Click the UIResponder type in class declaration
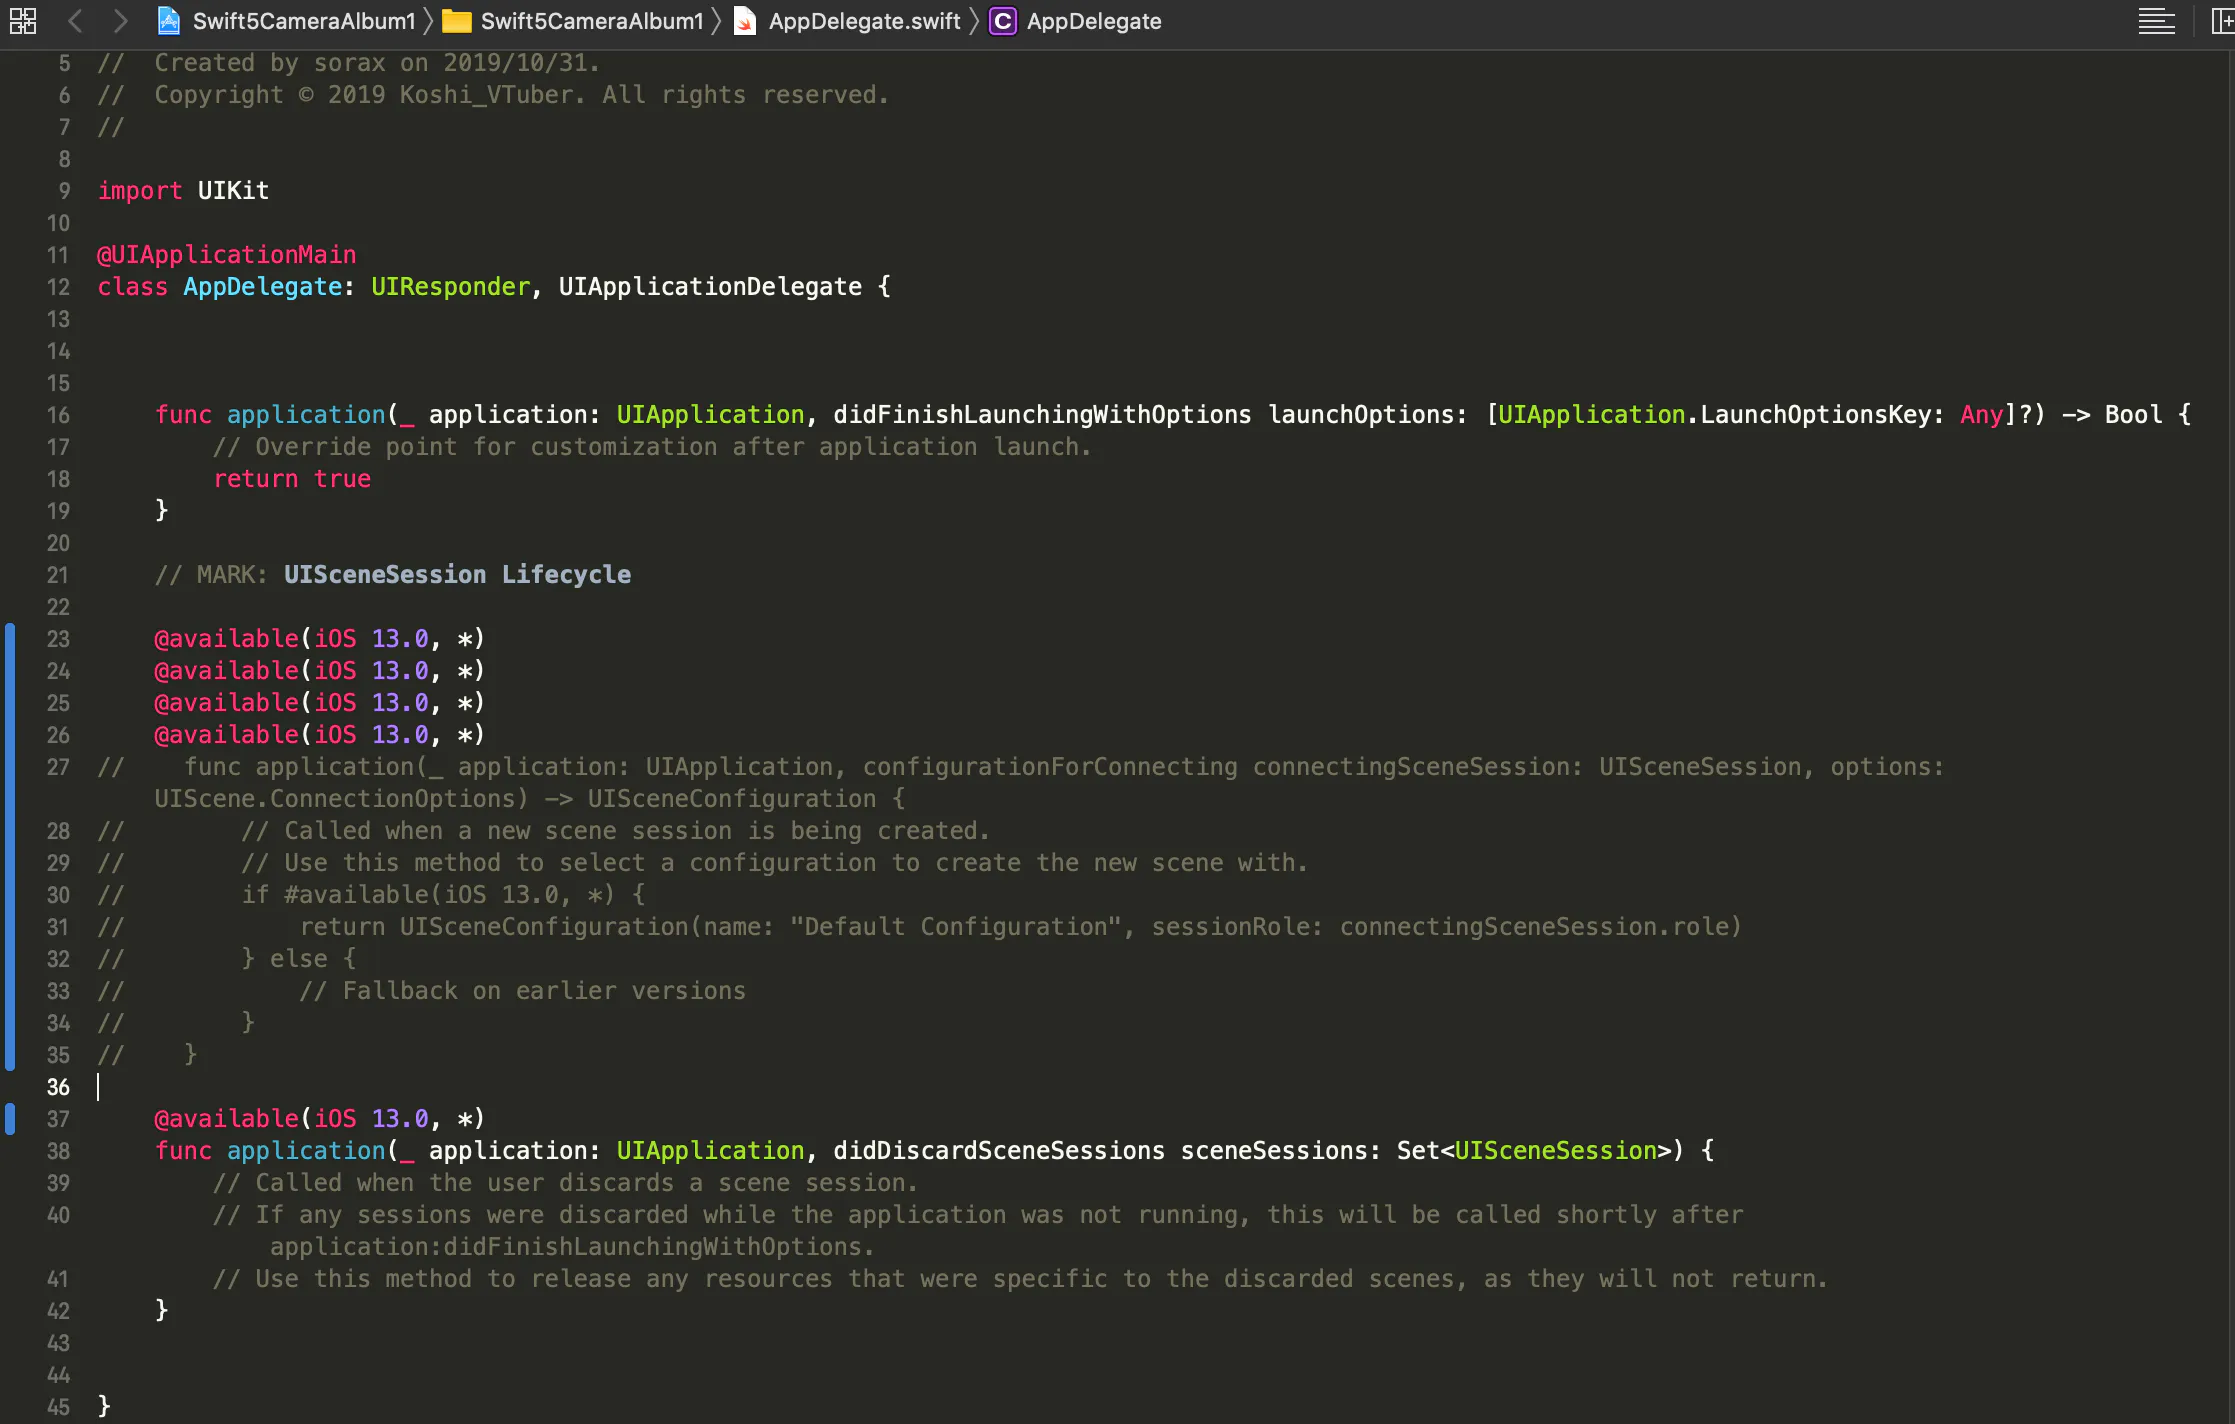This screenshot has width=2235, height=1424. (450, 287)
